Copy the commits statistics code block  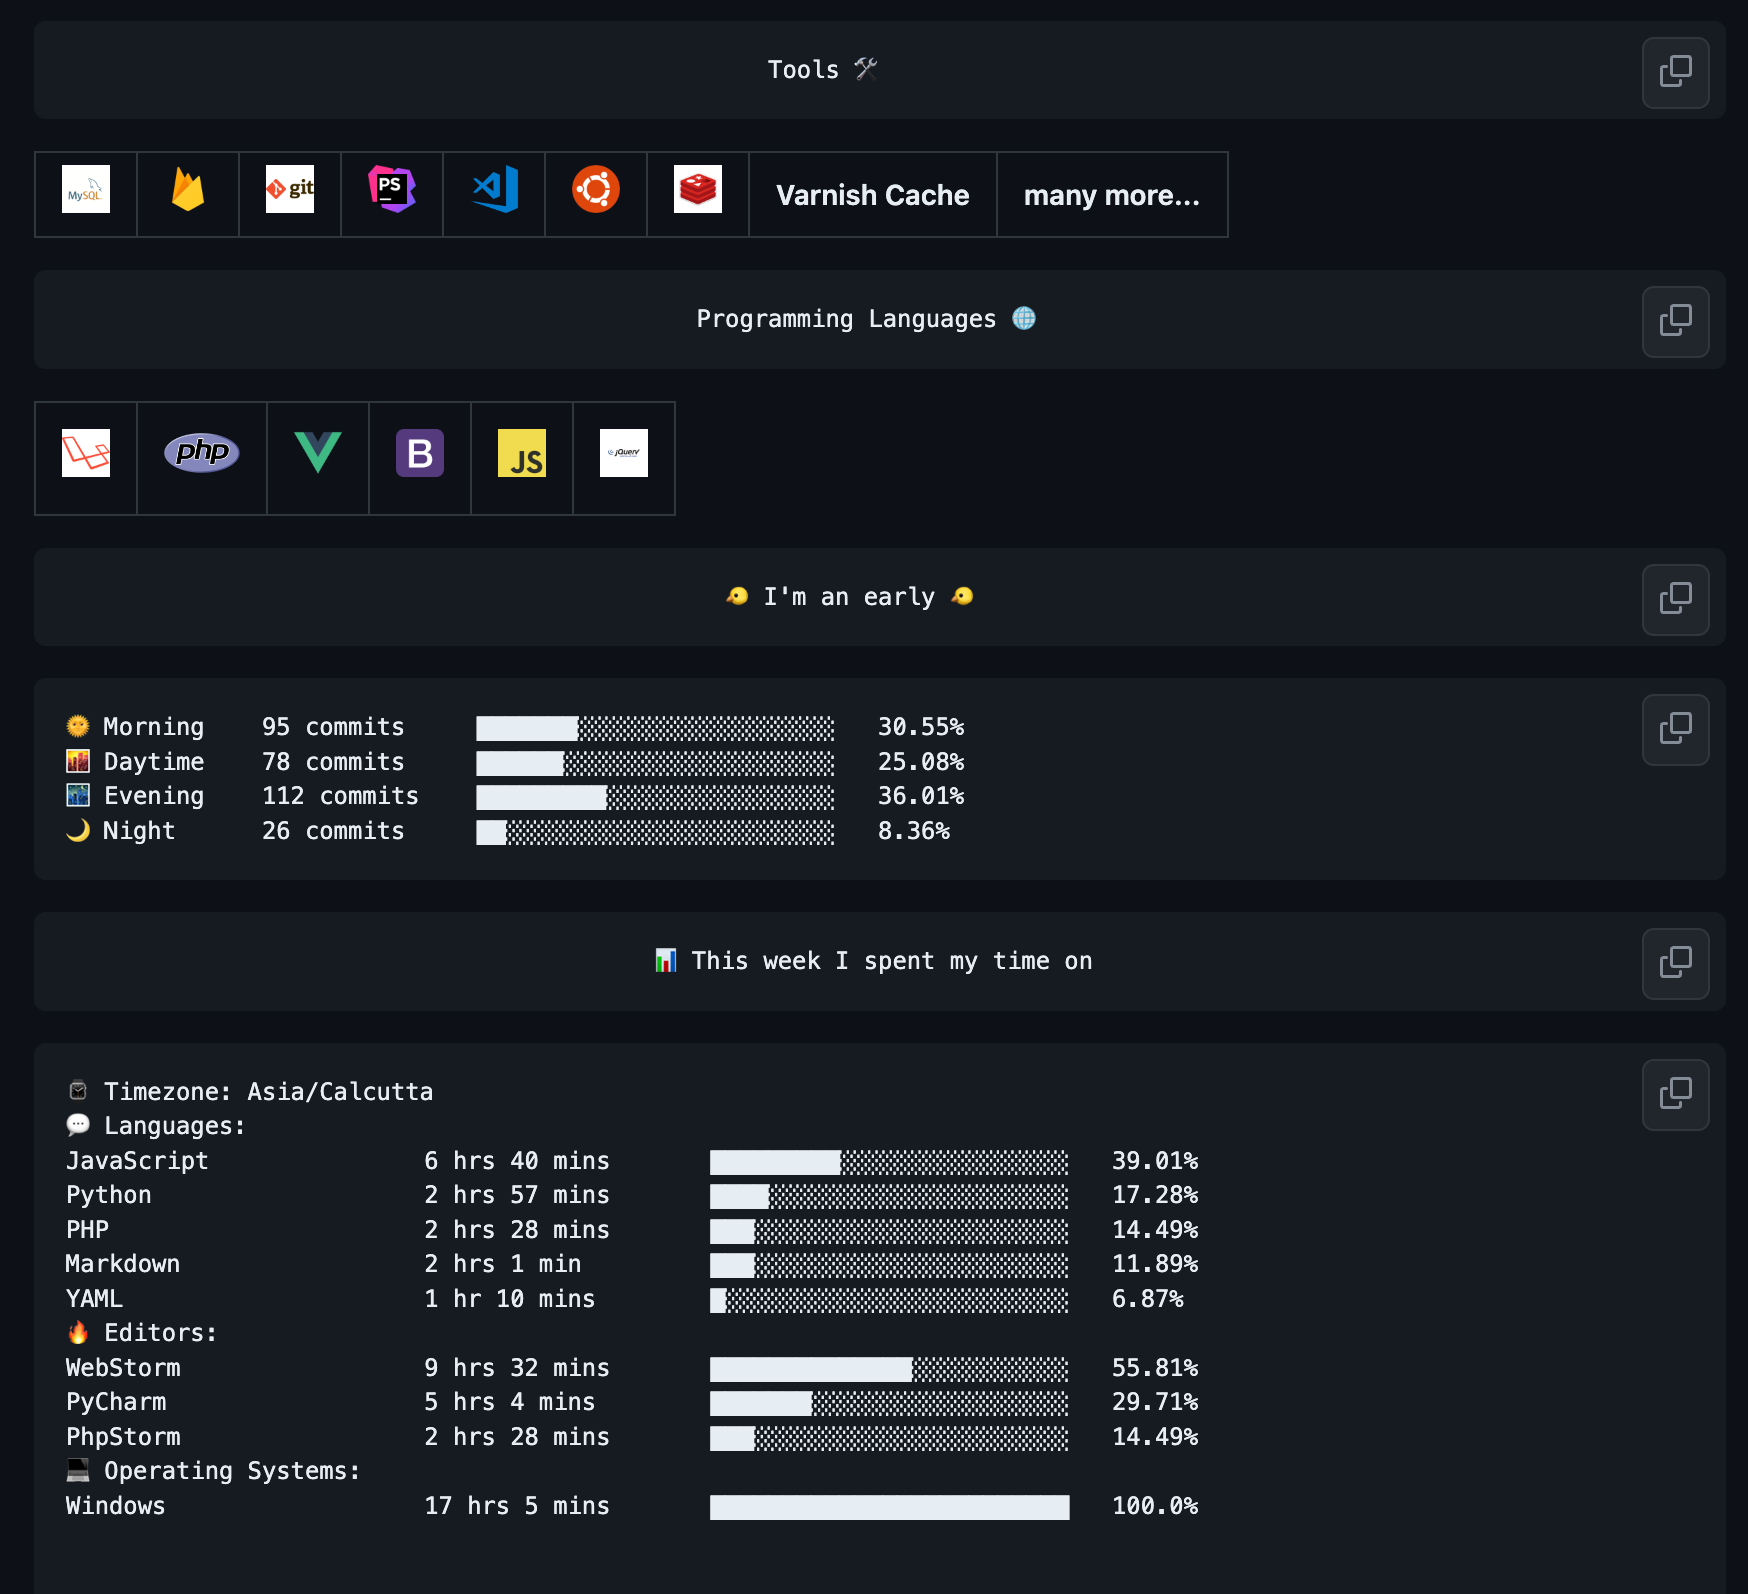point(1675,730)
